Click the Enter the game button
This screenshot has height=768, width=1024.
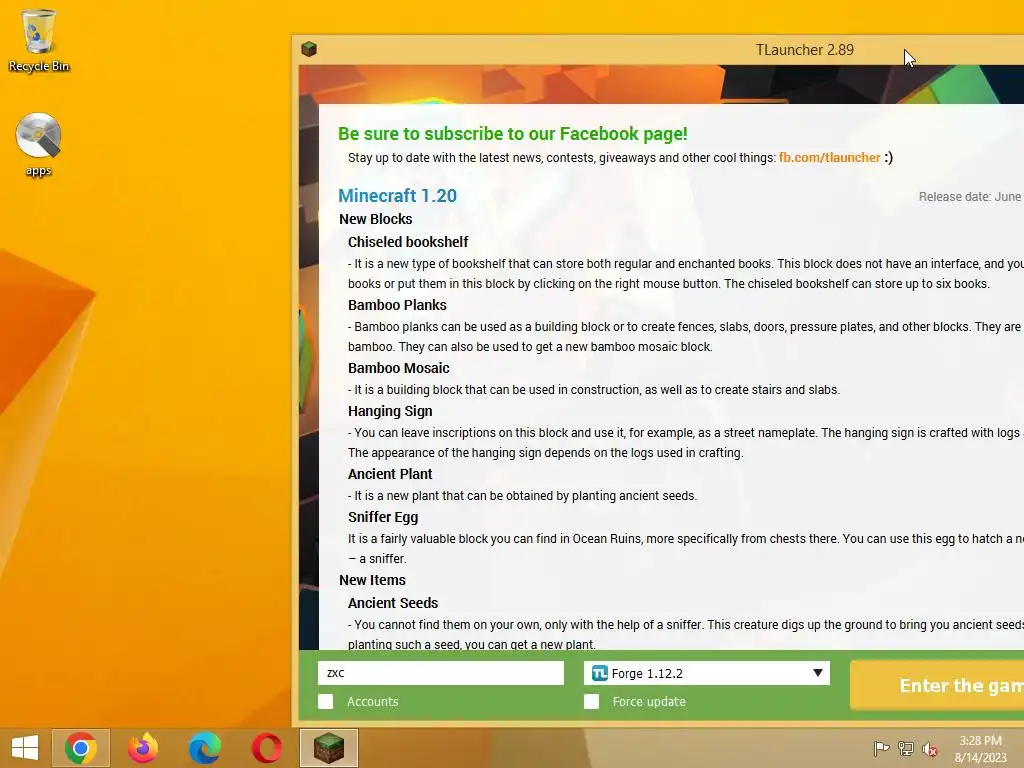point(937,685)
